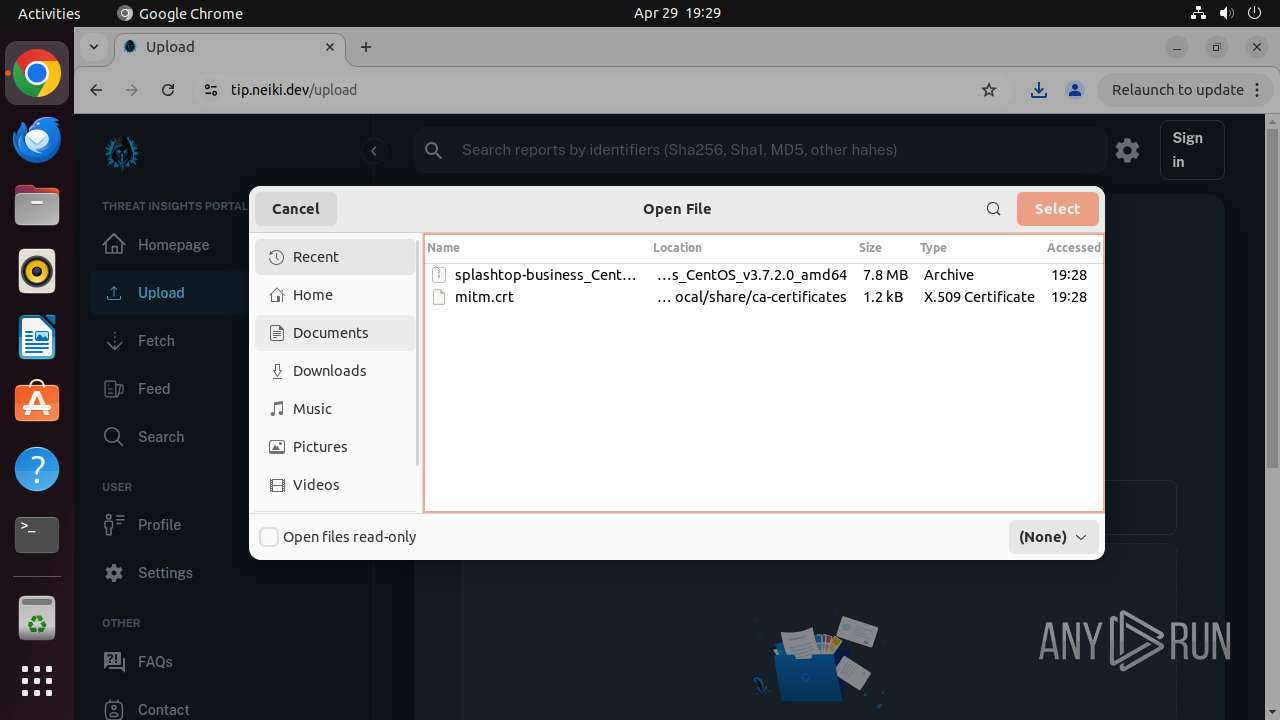
Task: Go back in browser history
Action: click(96, 90)
